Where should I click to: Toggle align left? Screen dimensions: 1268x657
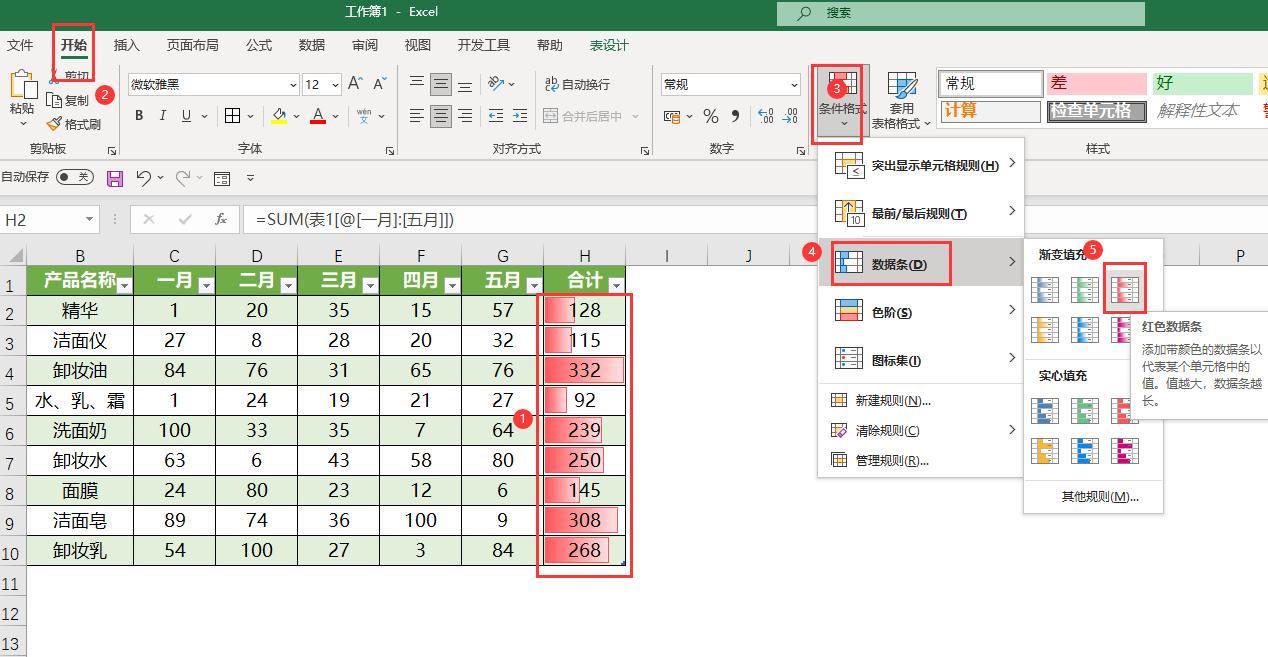pyautogui.click(x=417, y=116)
